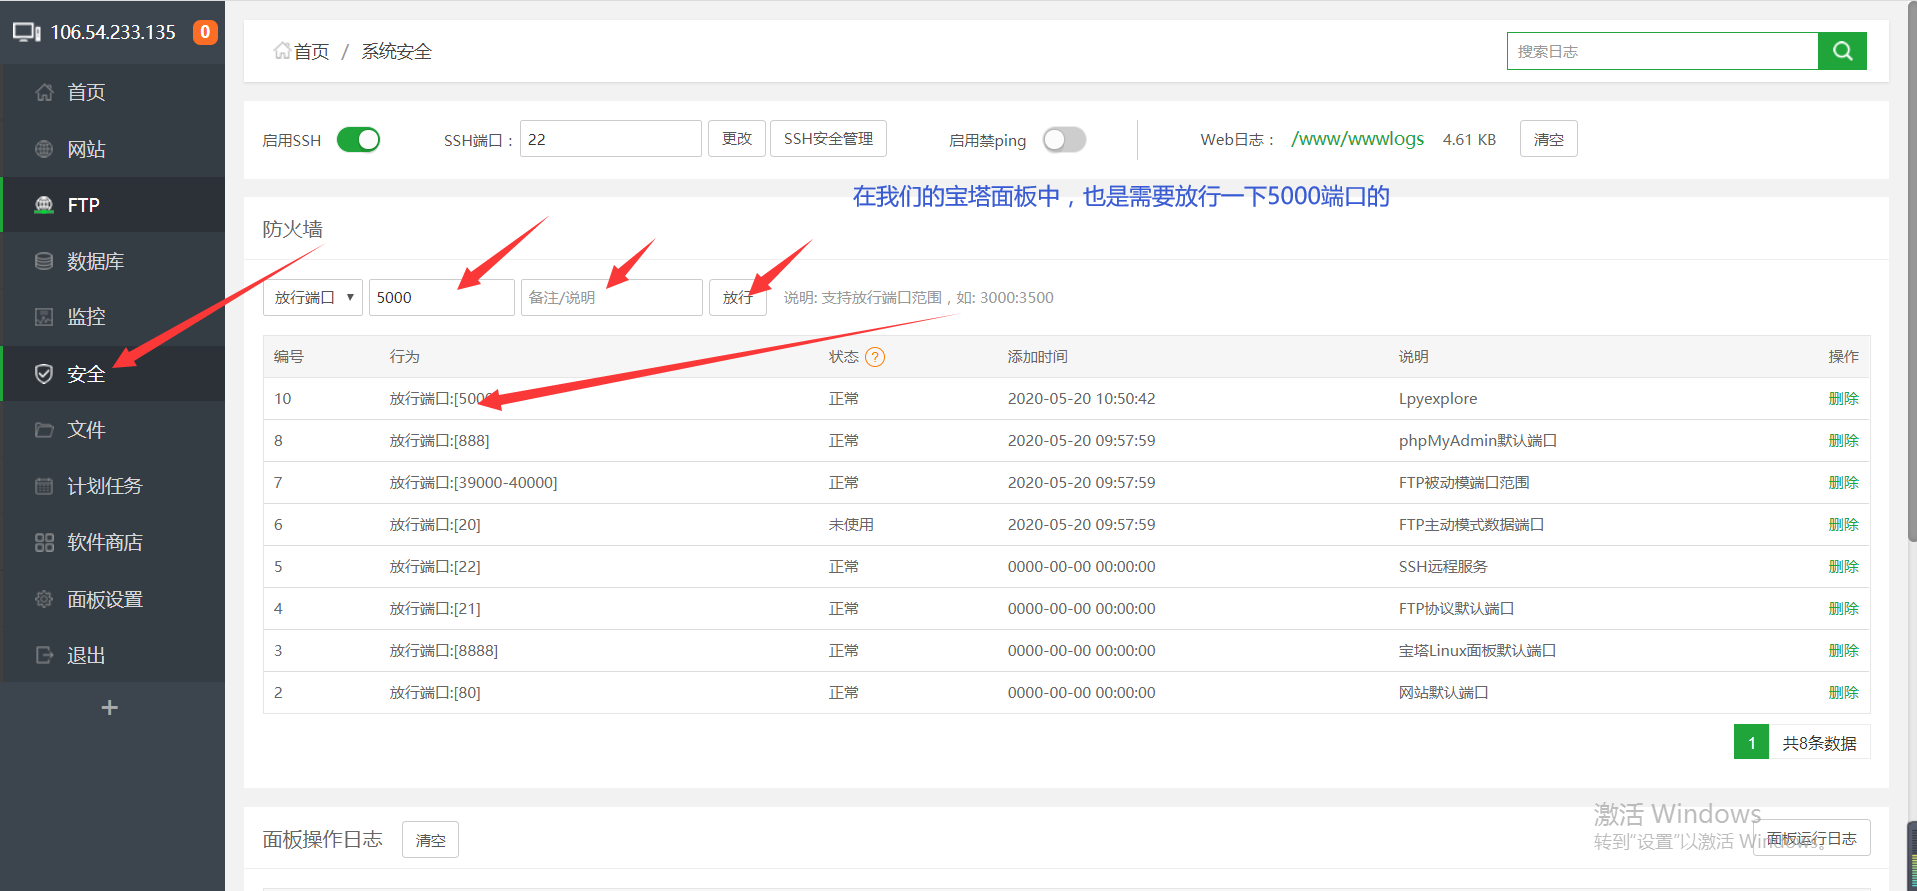Click the green search magnifier button
This screenshot has height=891, width=1917.
(1842, 51)
